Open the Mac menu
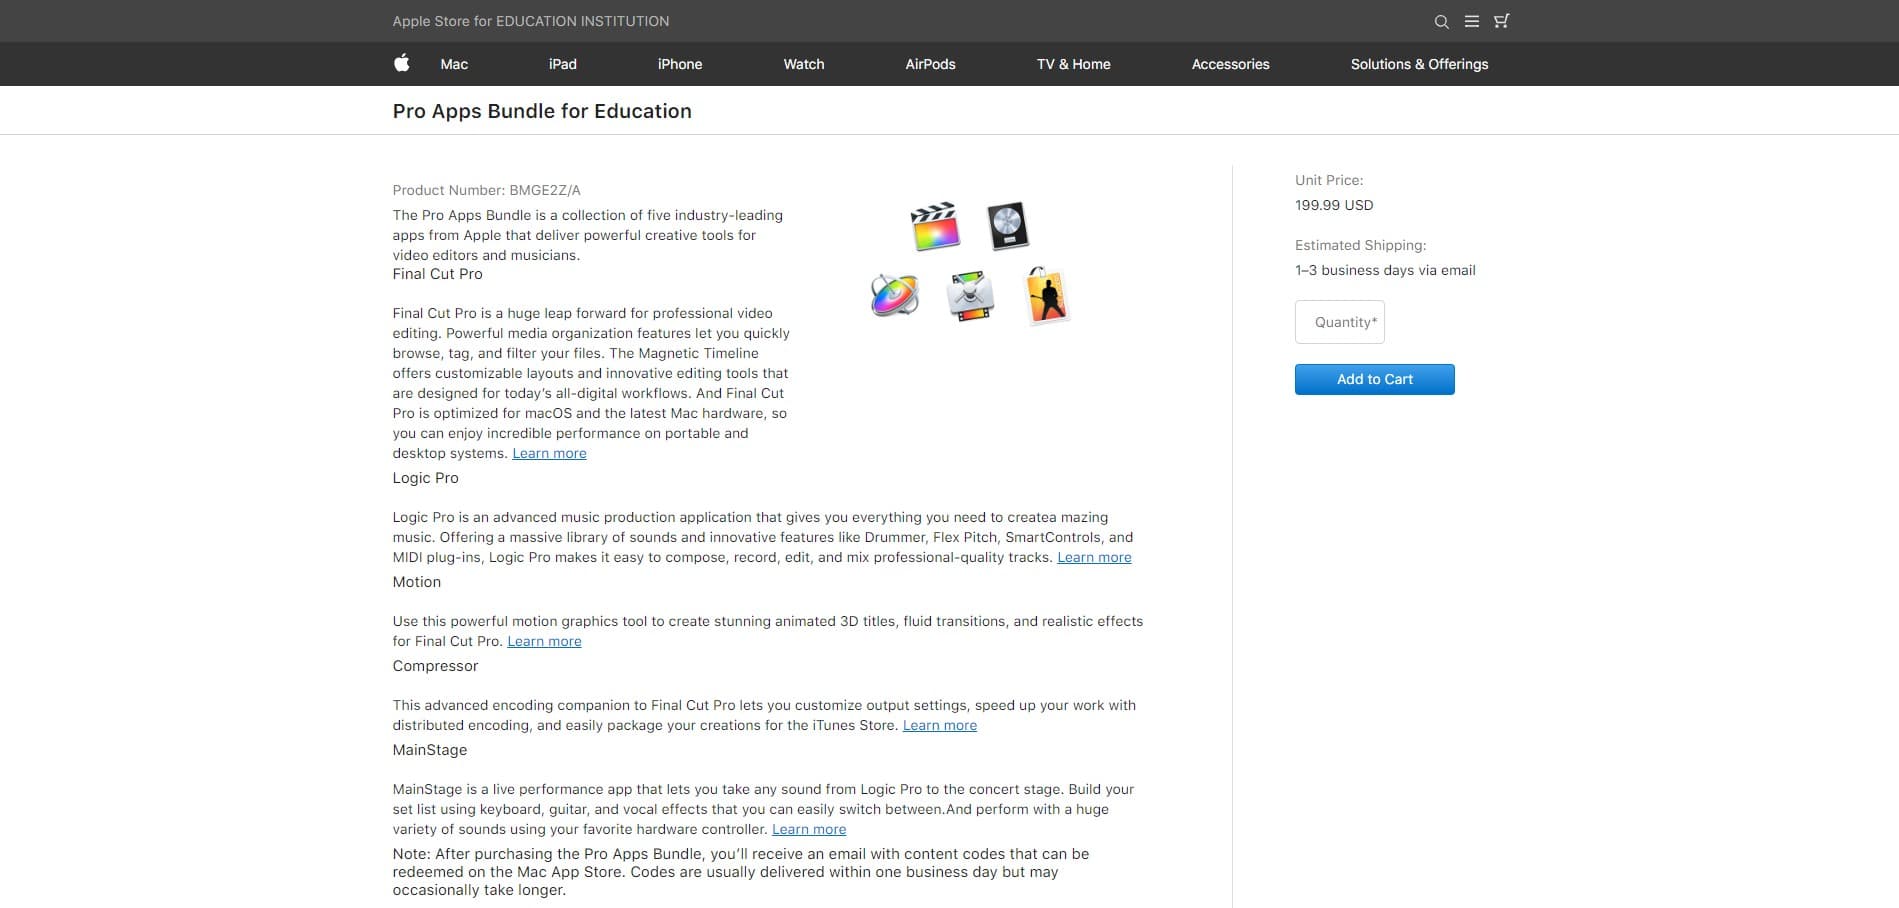Viewport: 1899px width, 908px height. pos(454,64)
